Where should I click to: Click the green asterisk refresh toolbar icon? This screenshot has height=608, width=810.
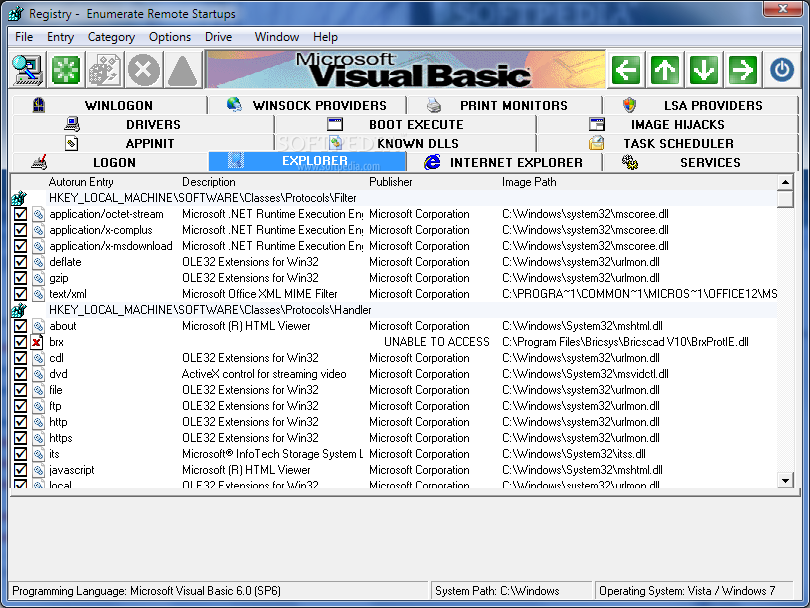pos(66,70)
